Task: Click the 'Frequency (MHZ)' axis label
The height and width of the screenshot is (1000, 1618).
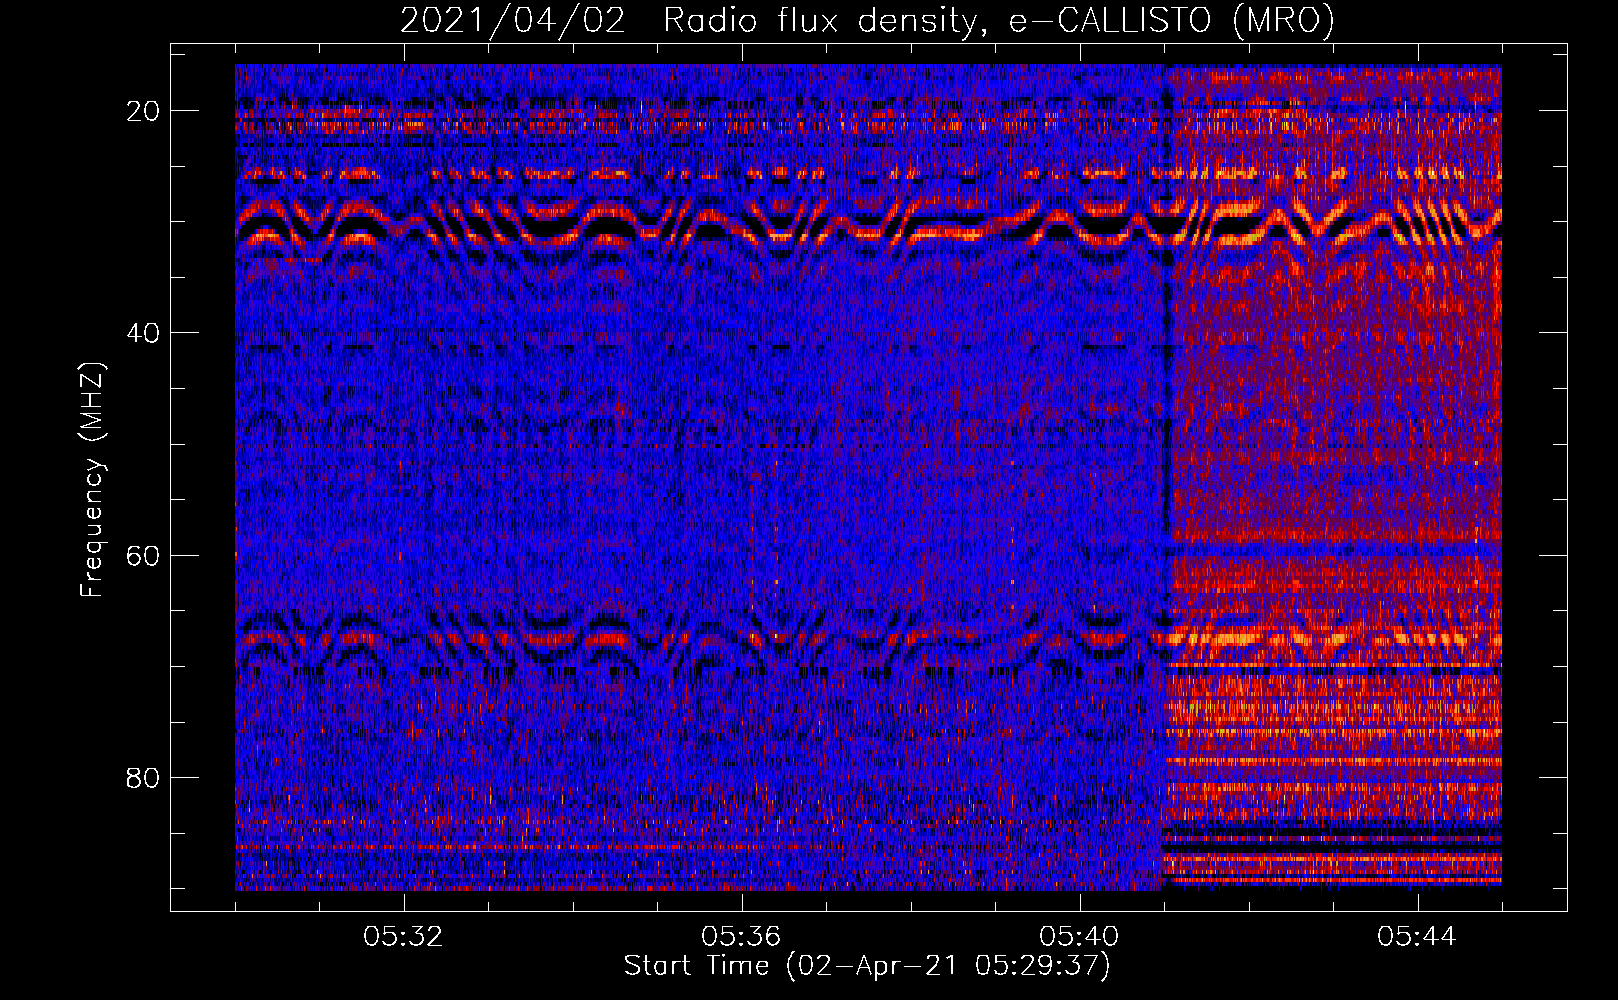Action: [92, 480]
